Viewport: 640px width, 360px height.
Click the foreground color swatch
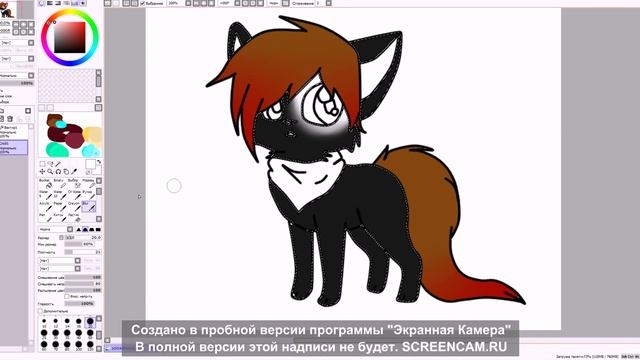click(90, 164)
